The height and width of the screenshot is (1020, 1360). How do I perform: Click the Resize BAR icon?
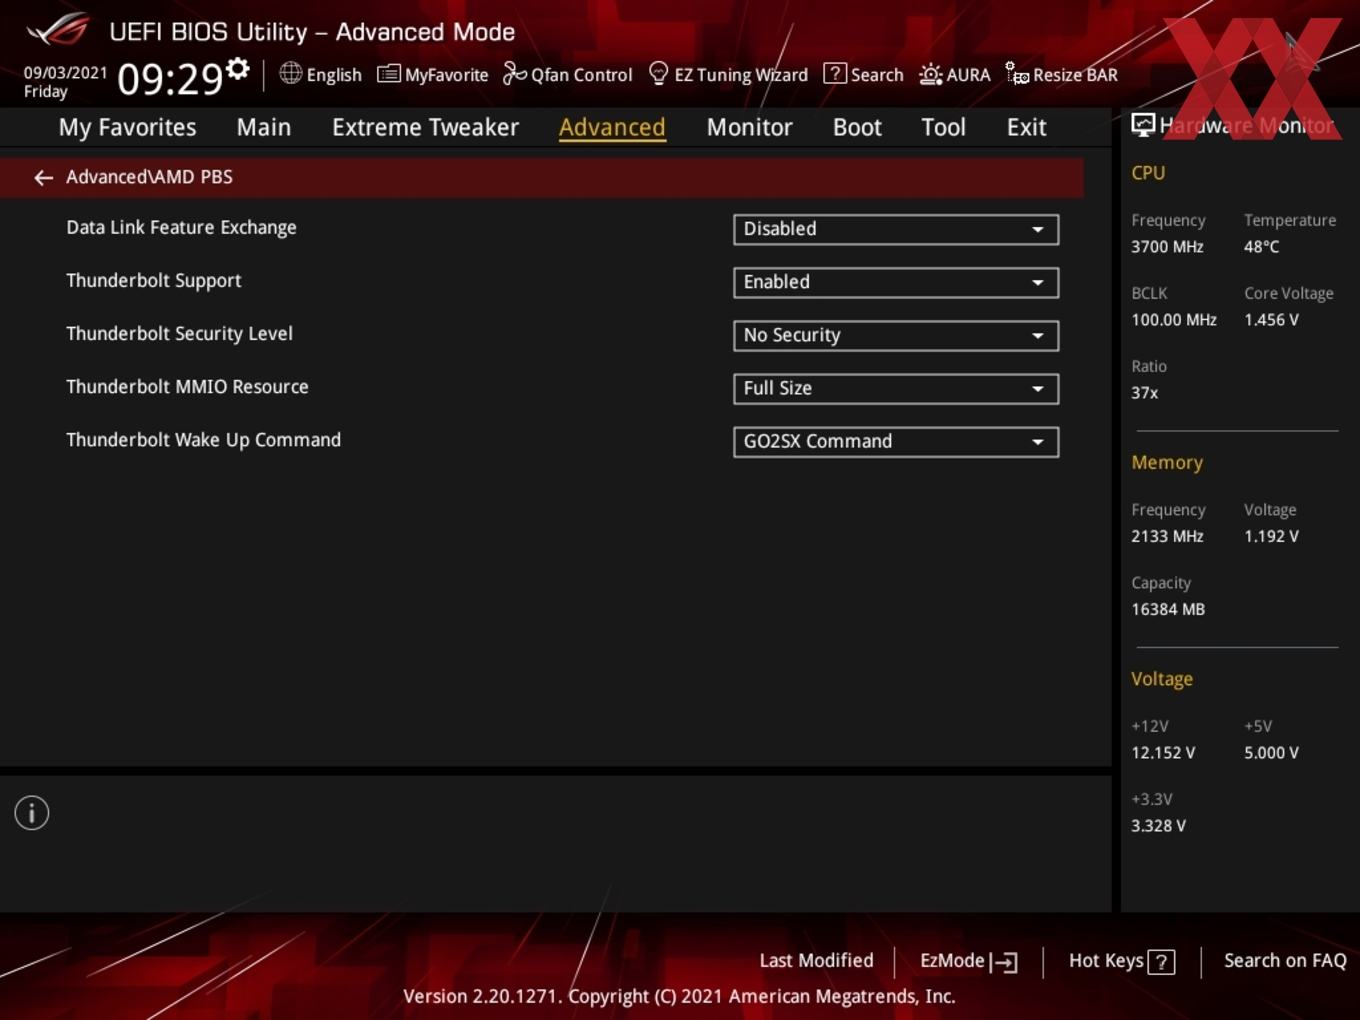point(1017,74)
